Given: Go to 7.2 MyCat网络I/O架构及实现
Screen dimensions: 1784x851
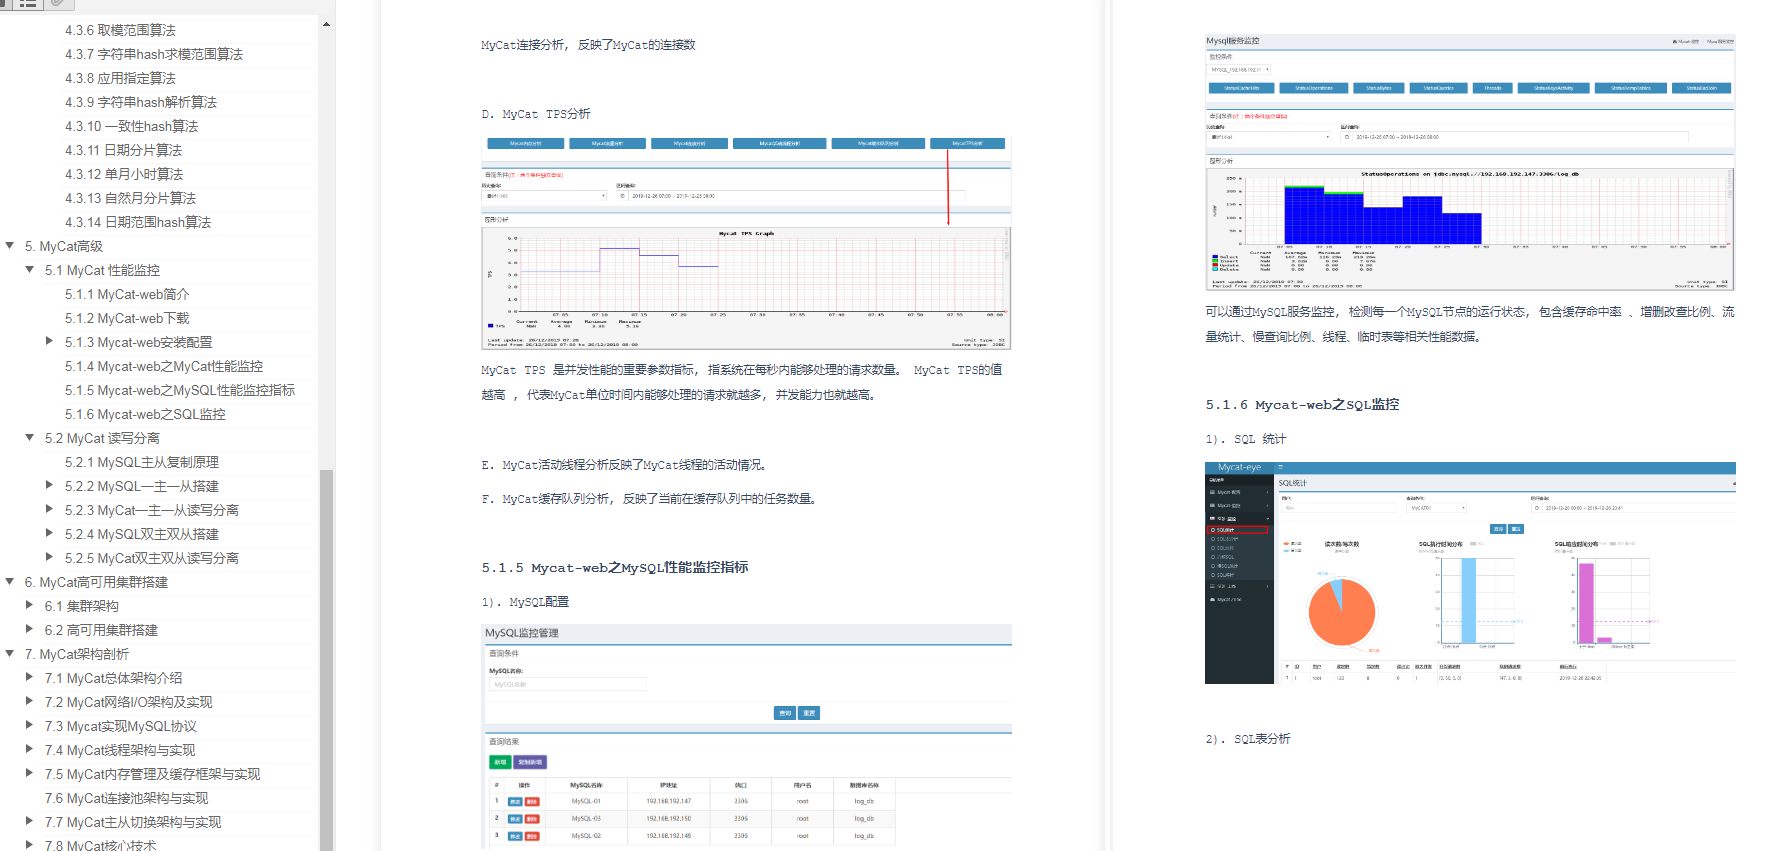Looking at the screenshot, I should pyautogui.click(x=129, y=702).
